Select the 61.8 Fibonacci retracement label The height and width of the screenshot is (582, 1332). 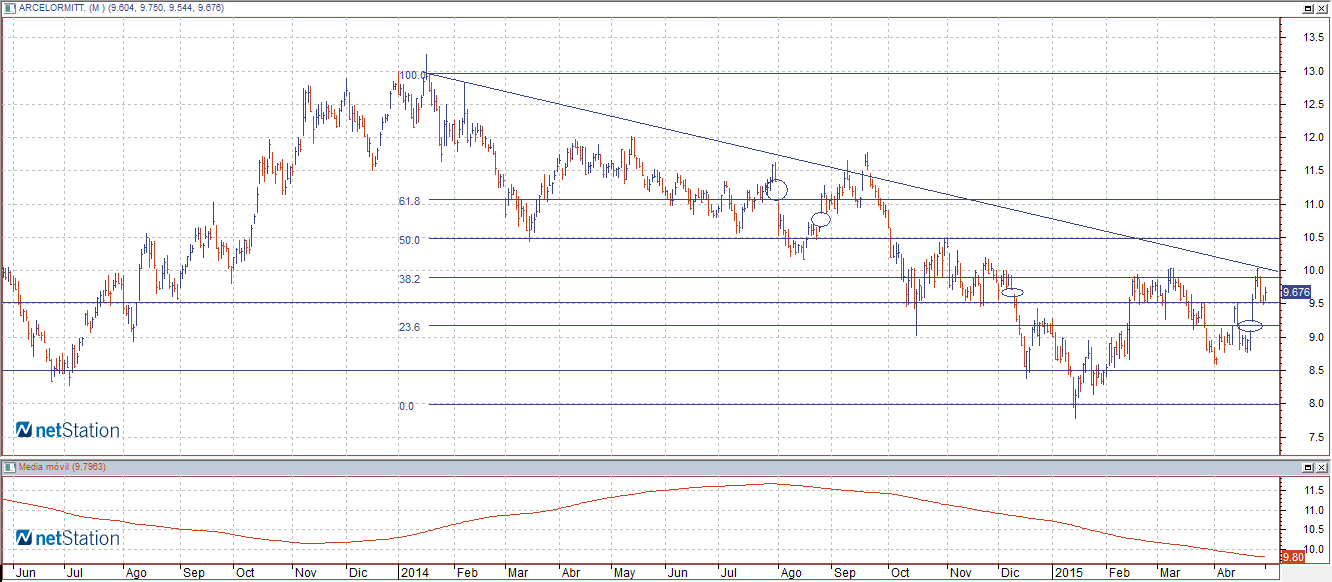[408, 201]
